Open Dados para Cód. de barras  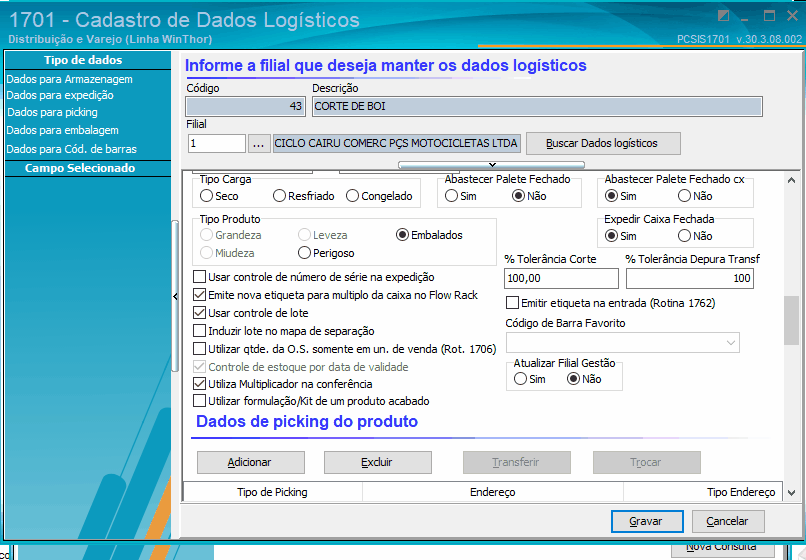tap(71, 149)
